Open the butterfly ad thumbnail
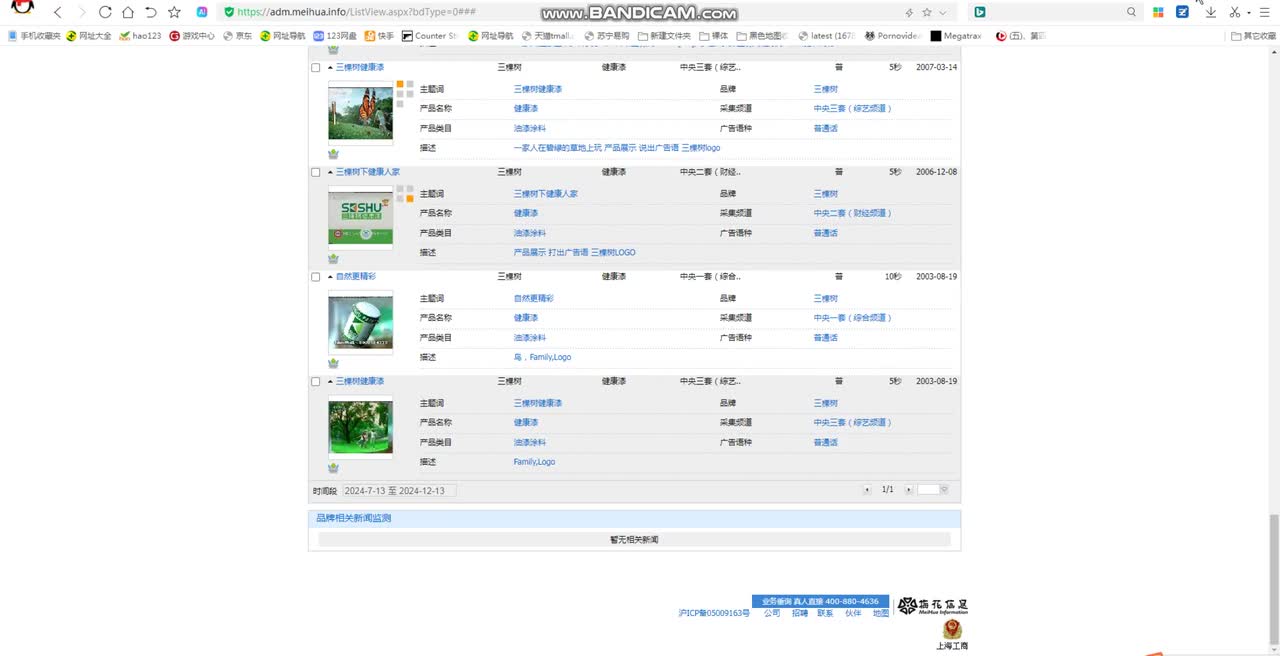The image size is (1280, 656). click(360, 114)
